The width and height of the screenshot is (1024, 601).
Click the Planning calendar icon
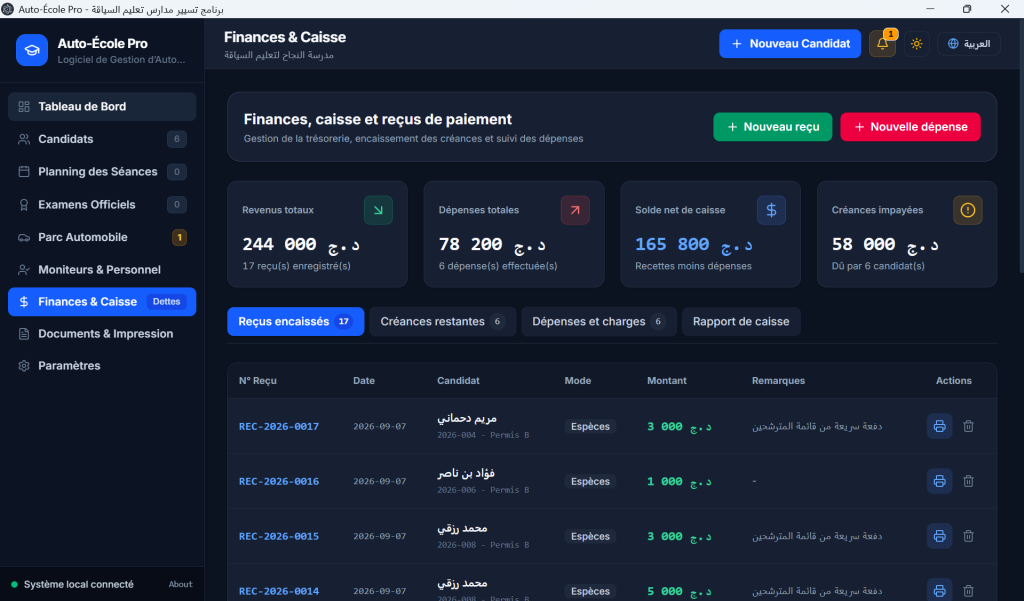click(24, 172)
